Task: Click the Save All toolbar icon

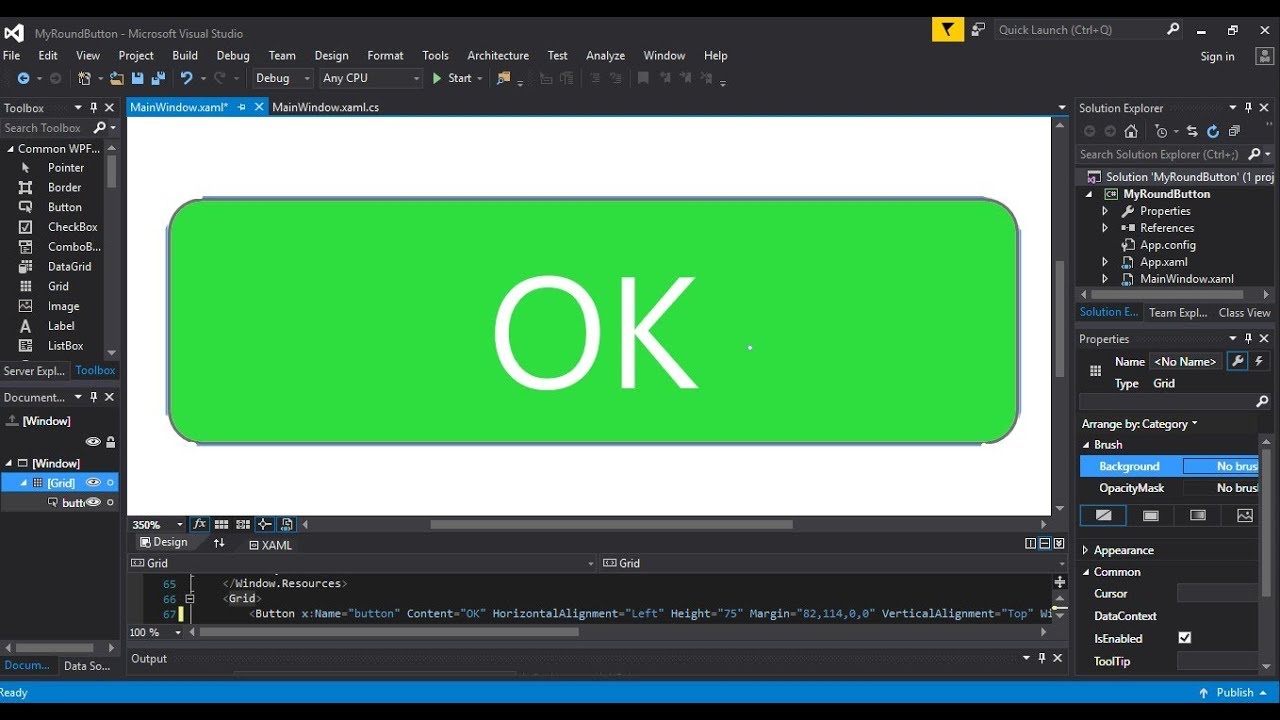Action: [158, 78]
